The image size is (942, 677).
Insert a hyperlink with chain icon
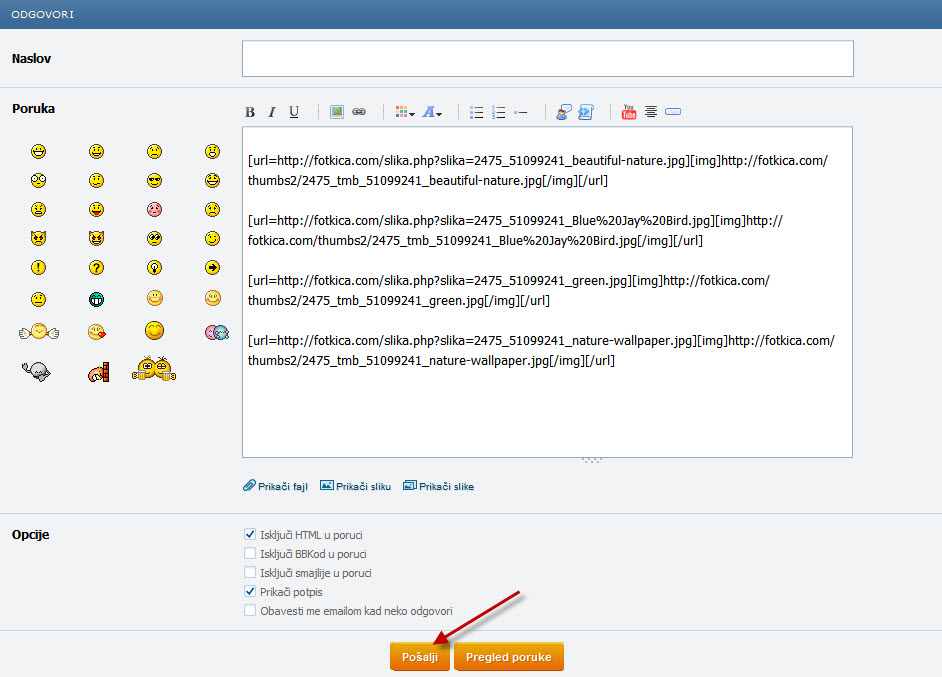[359, 112]
